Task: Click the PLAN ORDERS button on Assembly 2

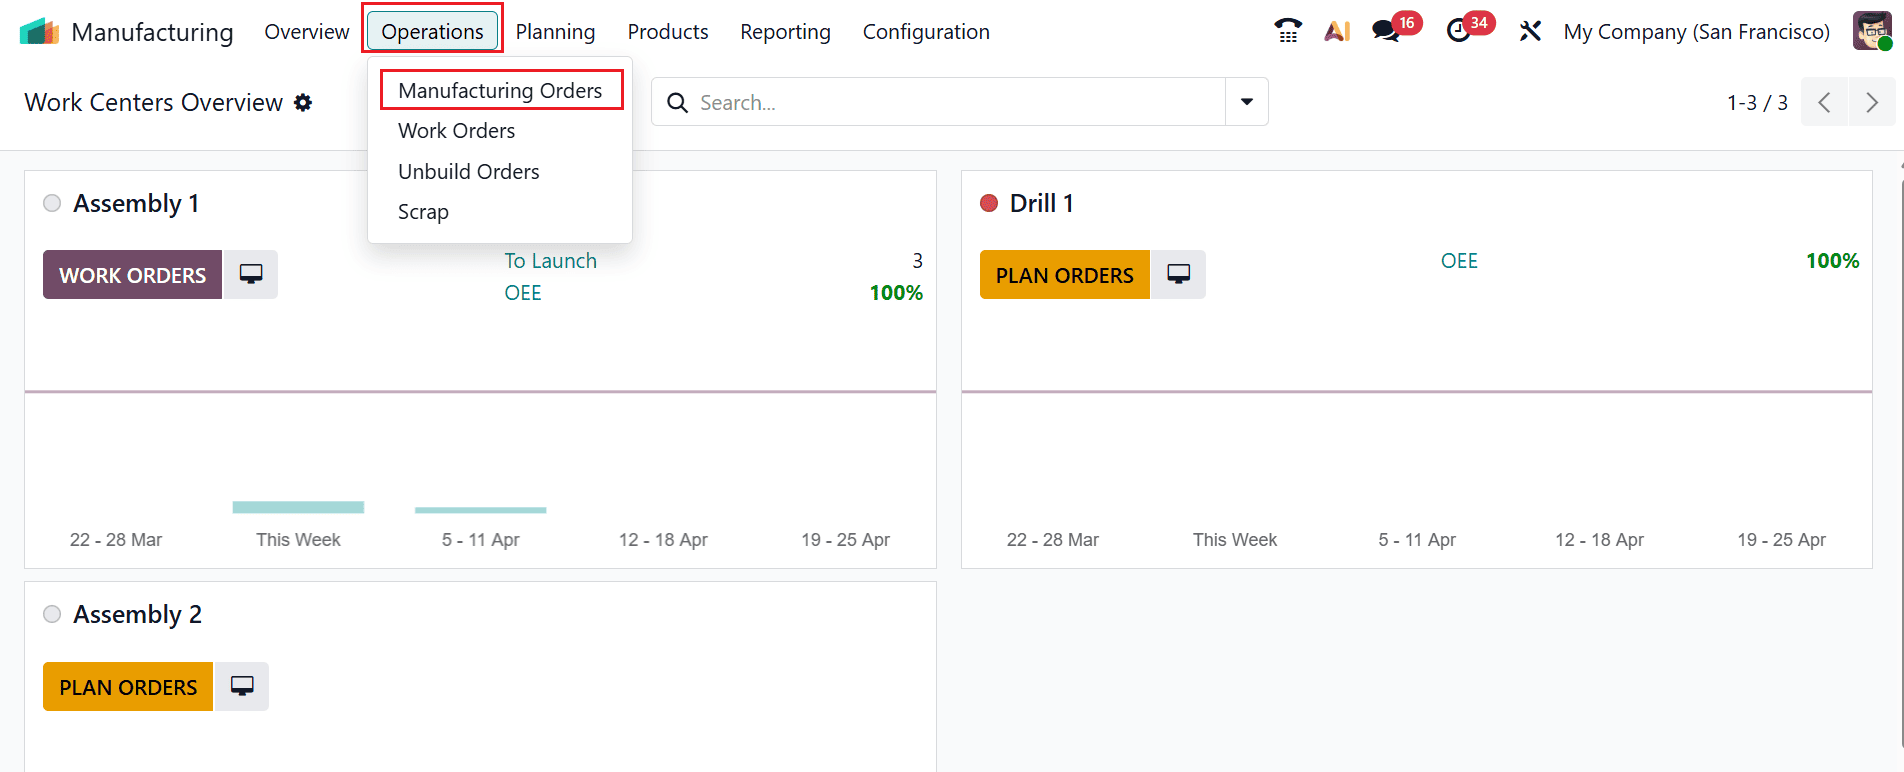Action: click(128, 686)
